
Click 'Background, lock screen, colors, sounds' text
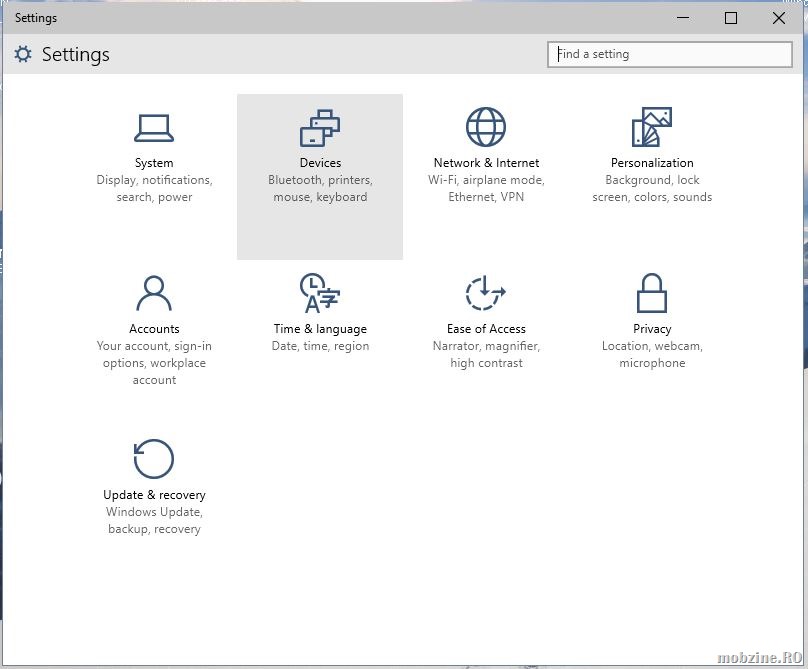point(652,188)
